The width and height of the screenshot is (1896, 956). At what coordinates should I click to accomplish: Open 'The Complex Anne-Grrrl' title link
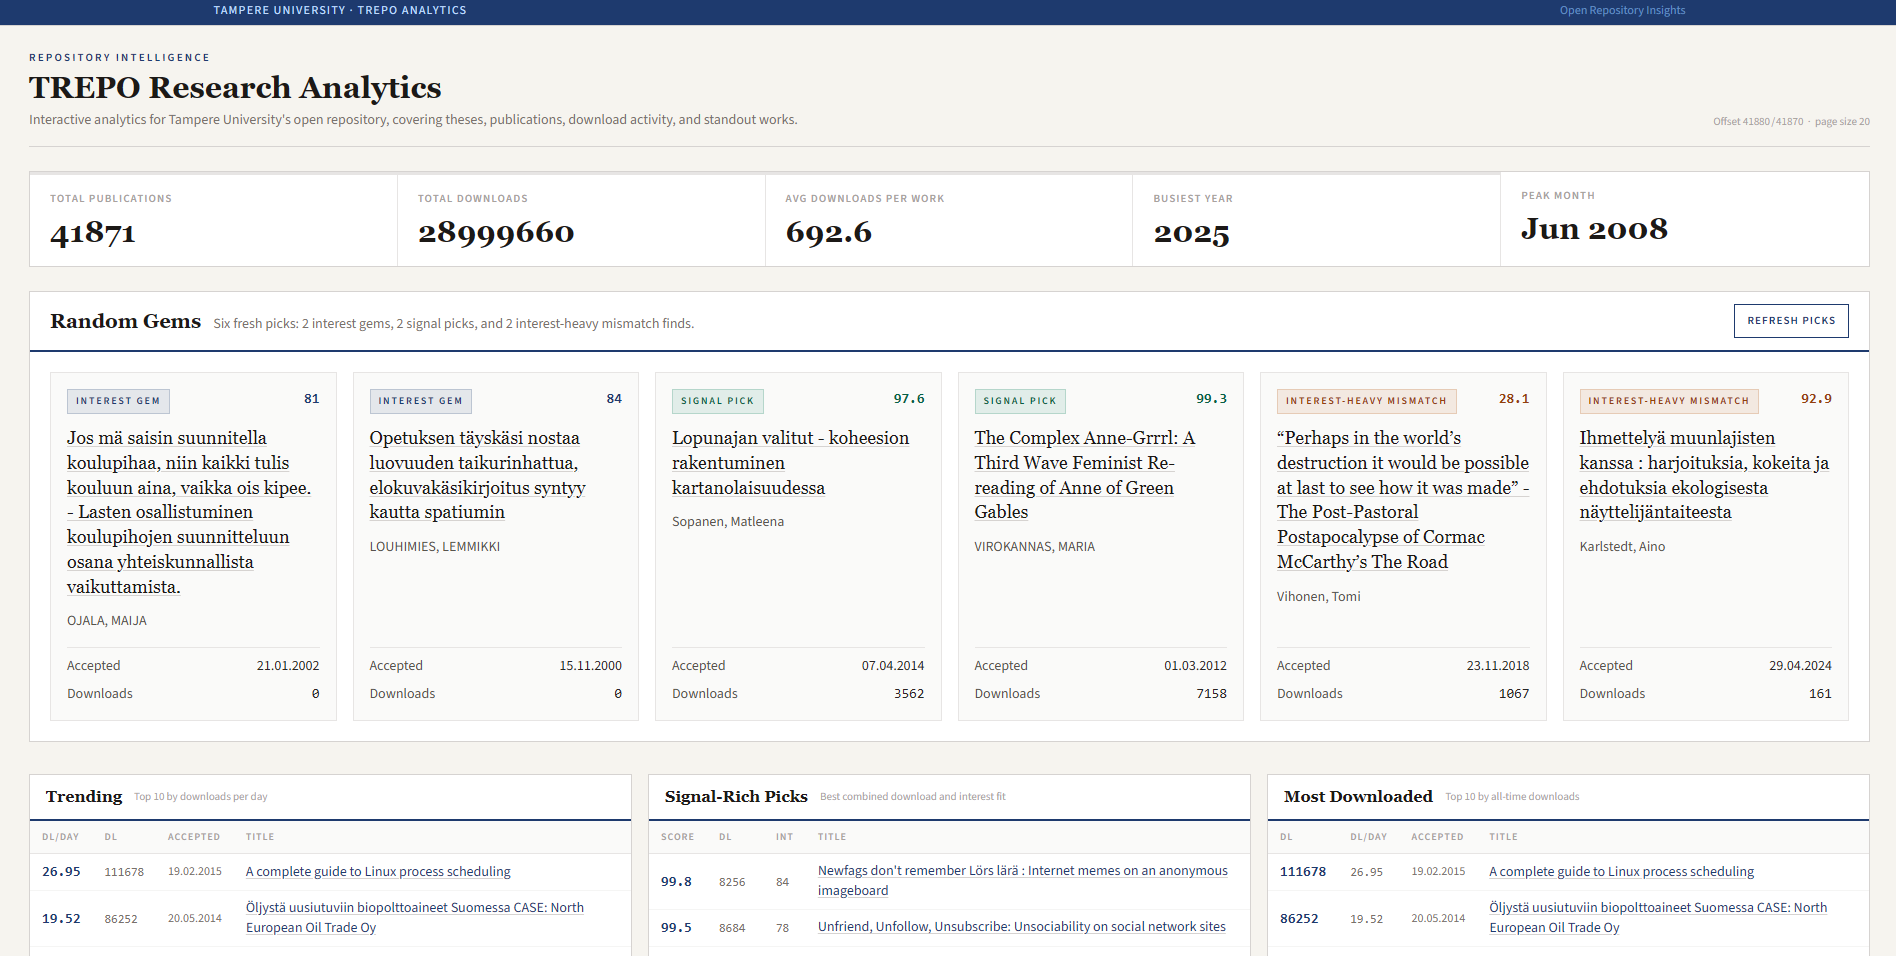[1085, 475]
